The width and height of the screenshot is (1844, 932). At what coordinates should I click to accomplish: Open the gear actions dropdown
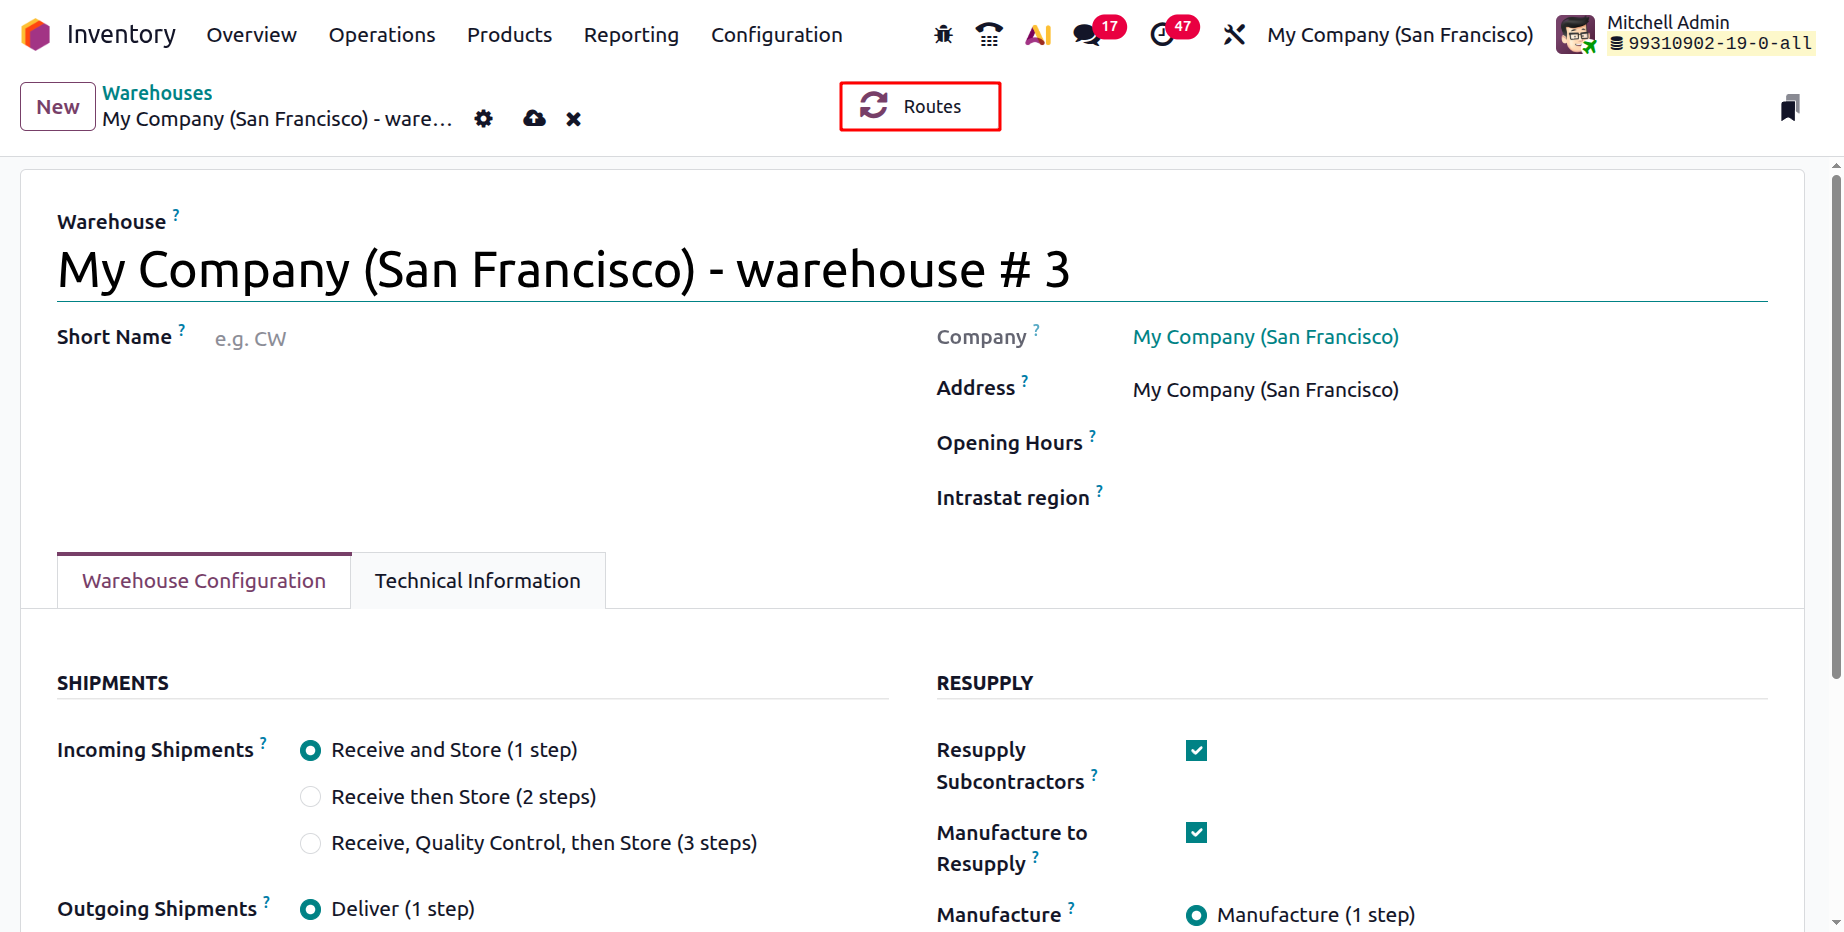484,119
